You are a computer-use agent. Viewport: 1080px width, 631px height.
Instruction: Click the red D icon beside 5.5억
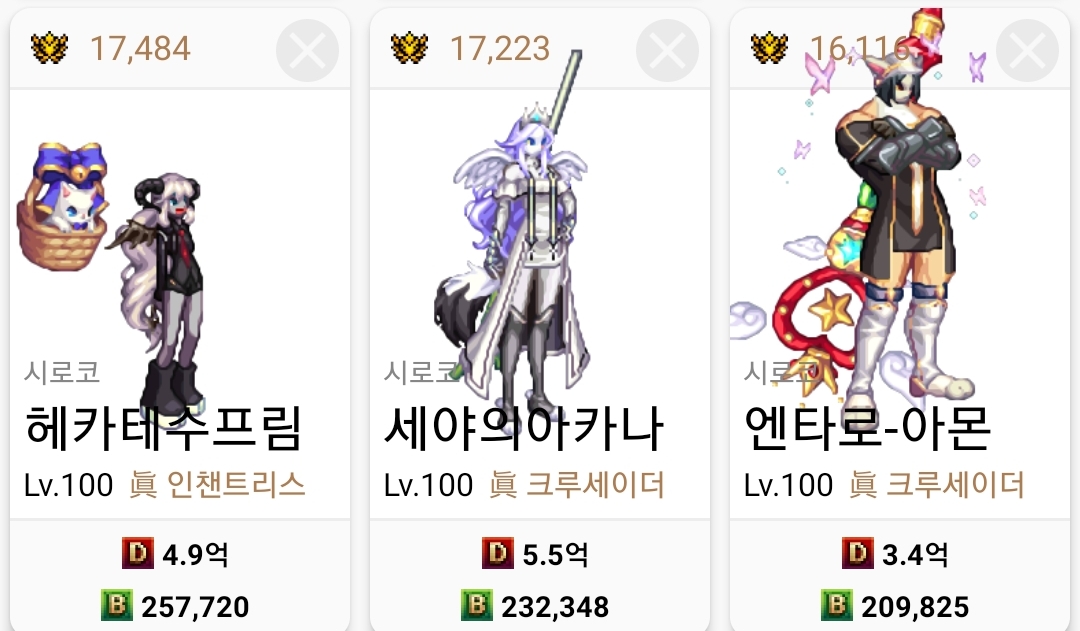[497, 553]
